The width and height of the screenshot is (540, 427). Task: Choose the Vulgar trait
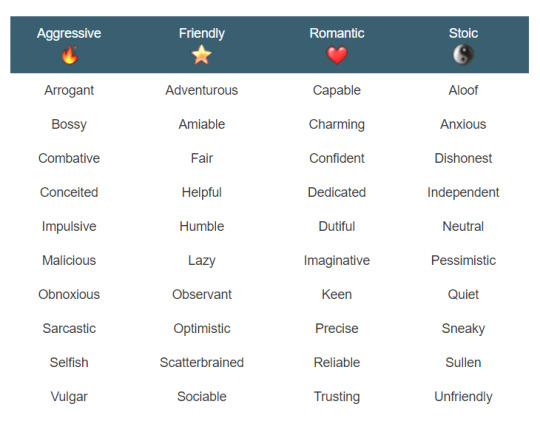click(69, 397)
